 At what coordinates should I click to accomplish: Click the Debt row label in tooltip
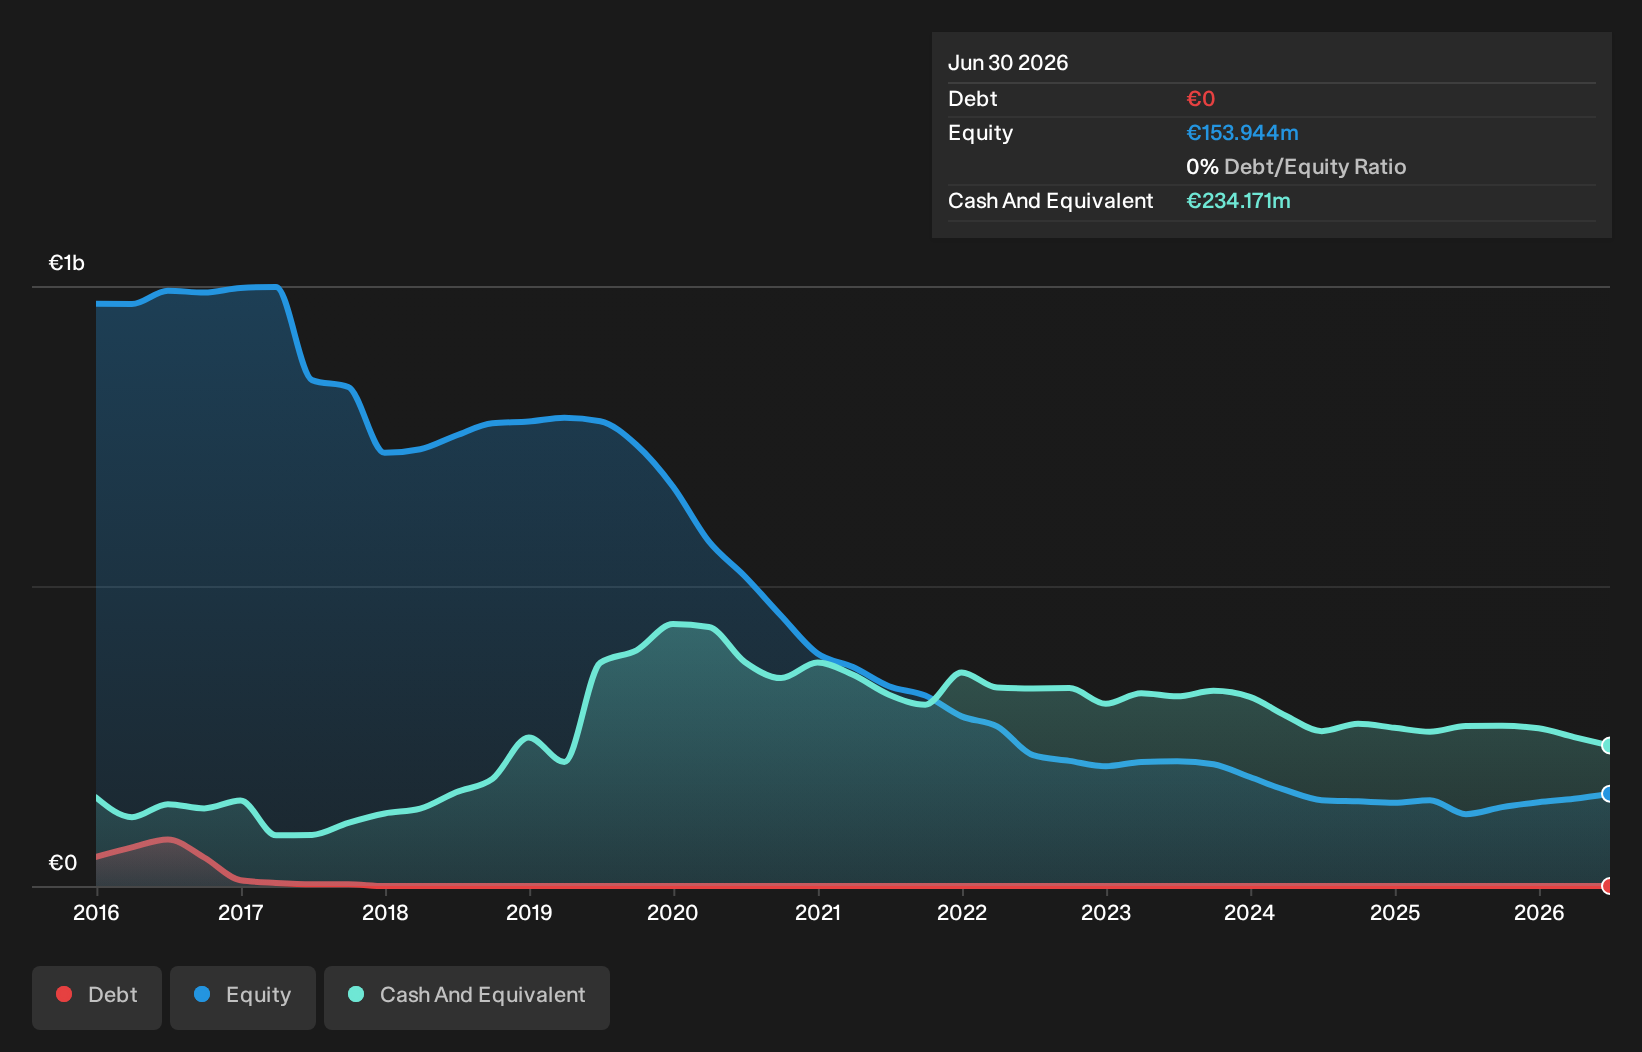click(973, 99)
